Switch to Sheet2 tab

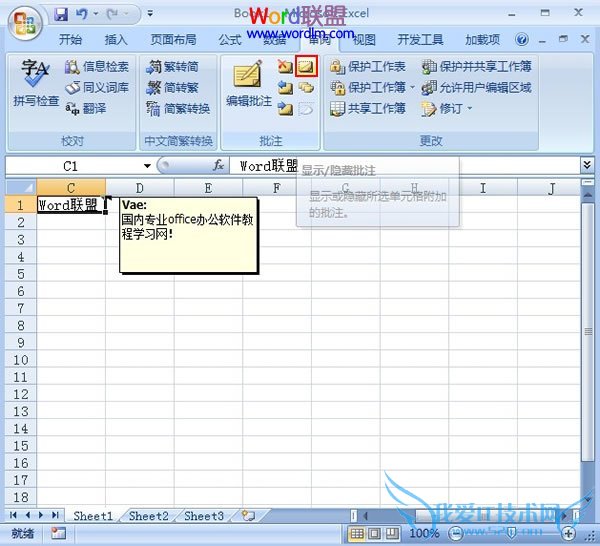tap(148, 516)
